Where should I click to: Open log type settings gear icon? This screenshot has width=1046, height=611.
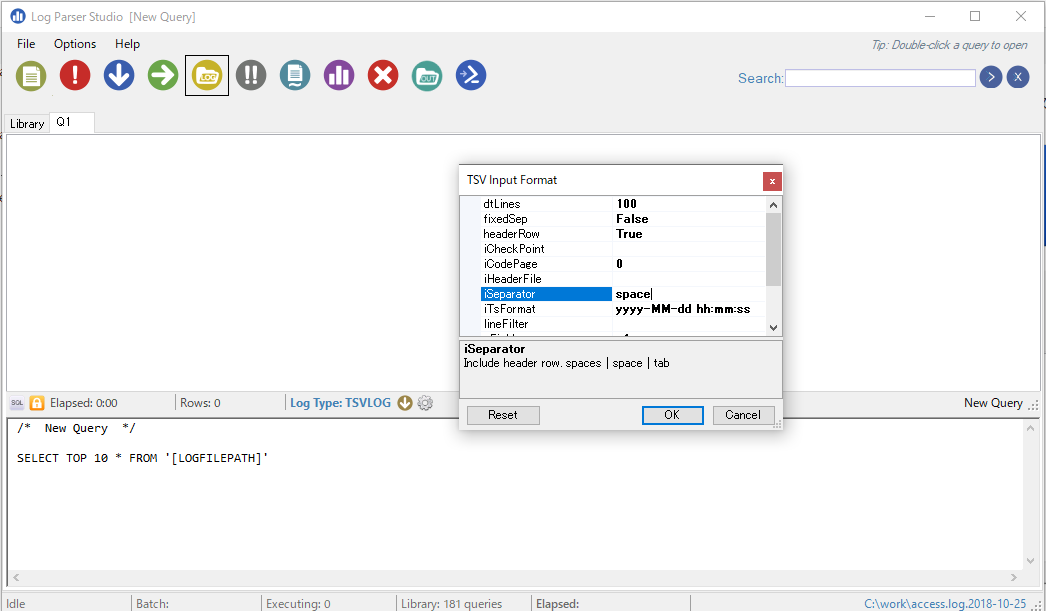425,403
